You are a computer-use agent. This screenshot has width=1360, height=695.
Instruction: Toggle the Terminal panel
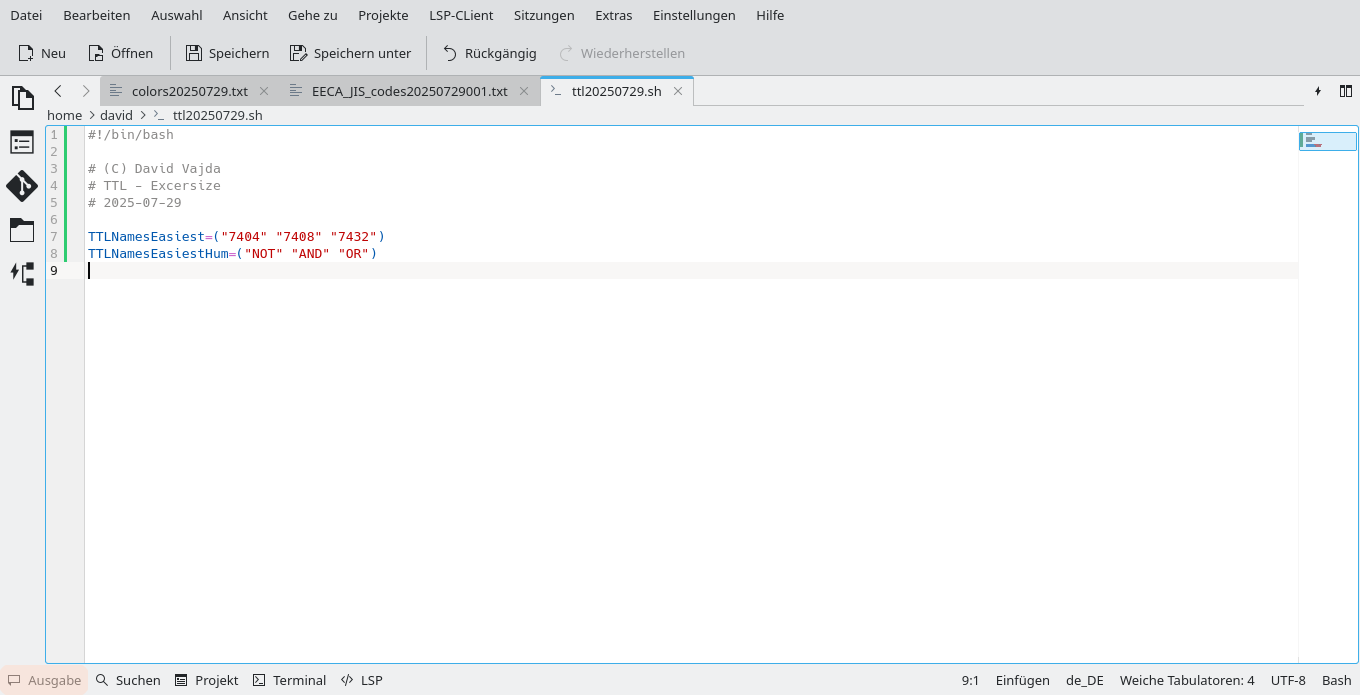point(289,680)
